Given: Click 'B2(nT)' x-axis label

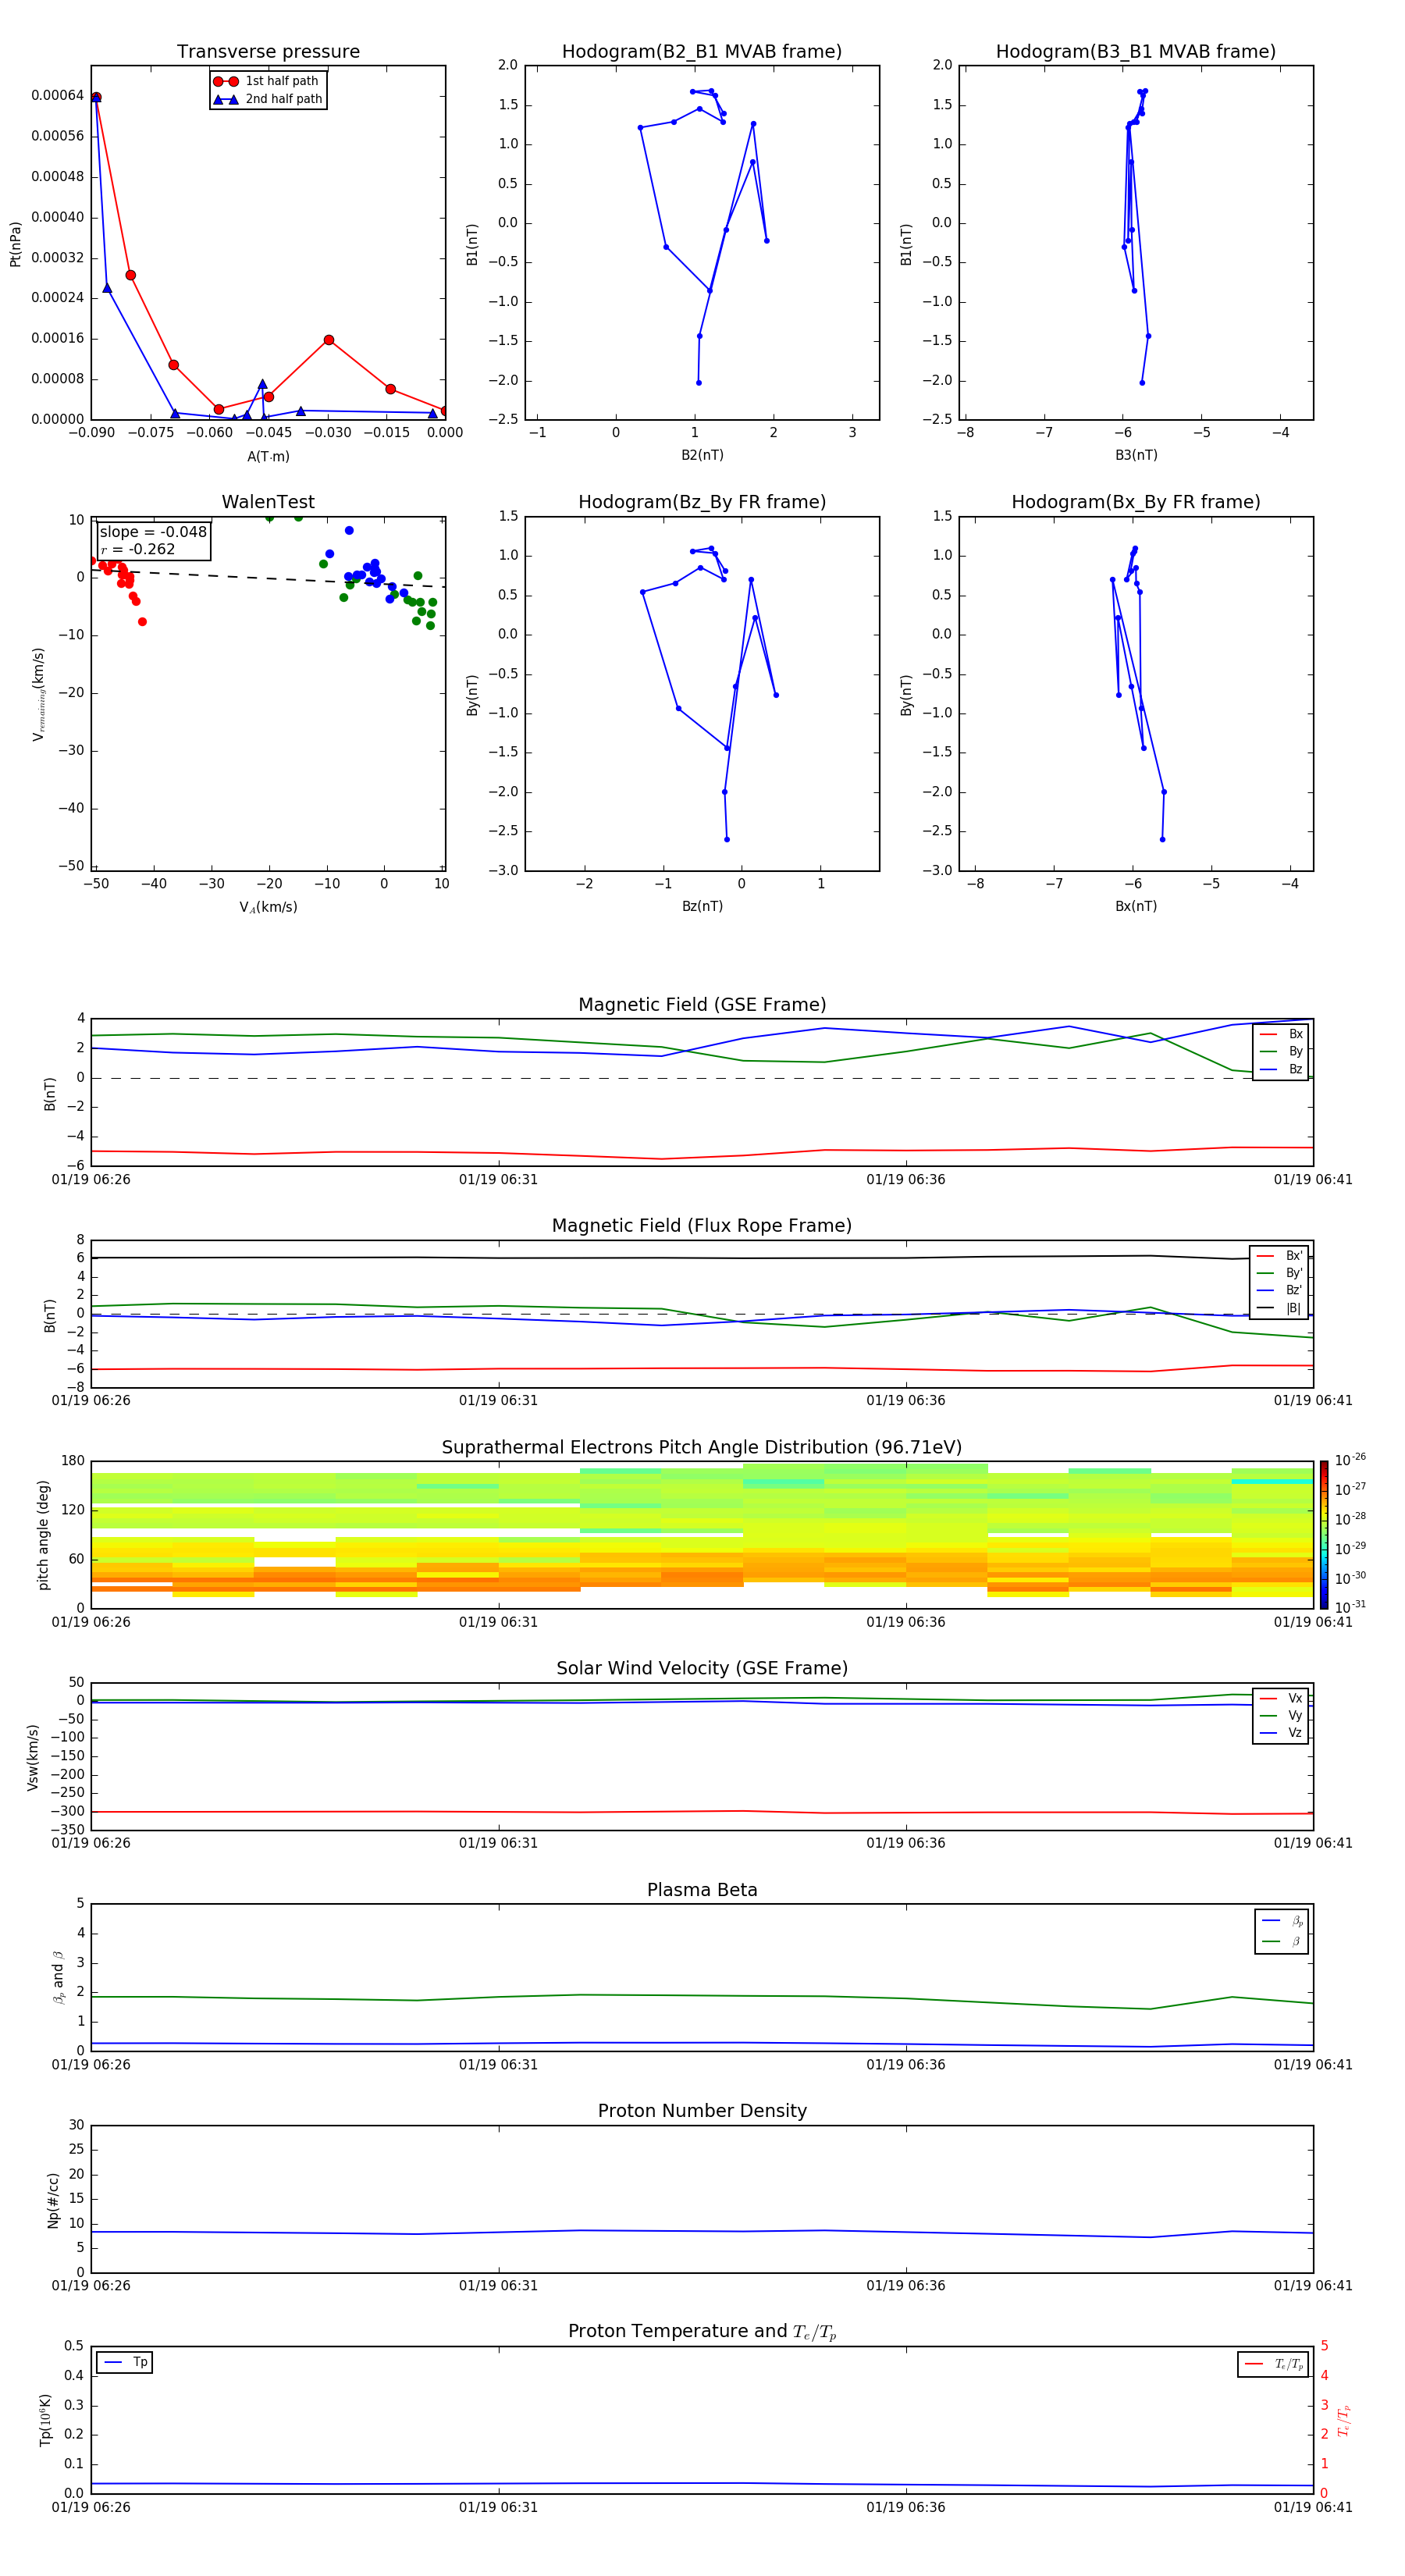Looking at the screenshot, I should click(702, 456).
